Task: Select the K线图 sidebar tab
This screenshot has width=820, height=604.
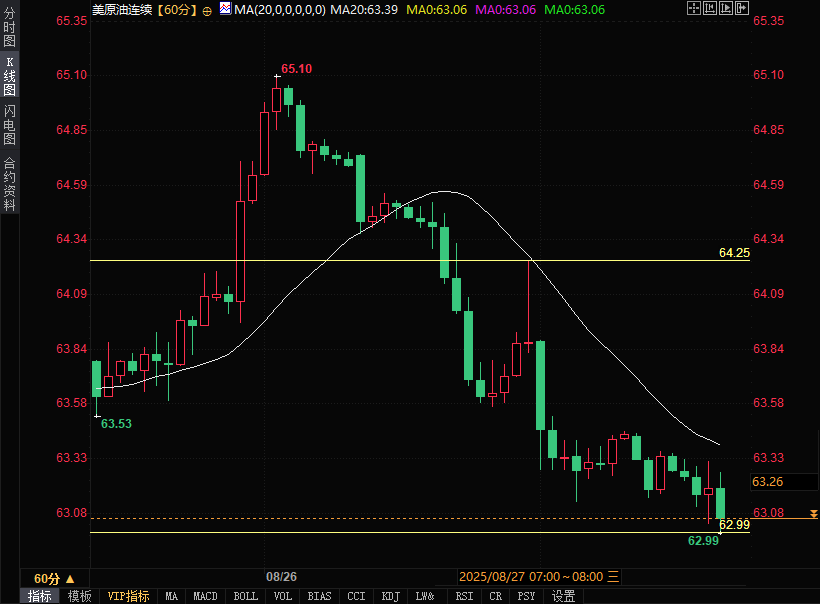Action: (9, 76)
